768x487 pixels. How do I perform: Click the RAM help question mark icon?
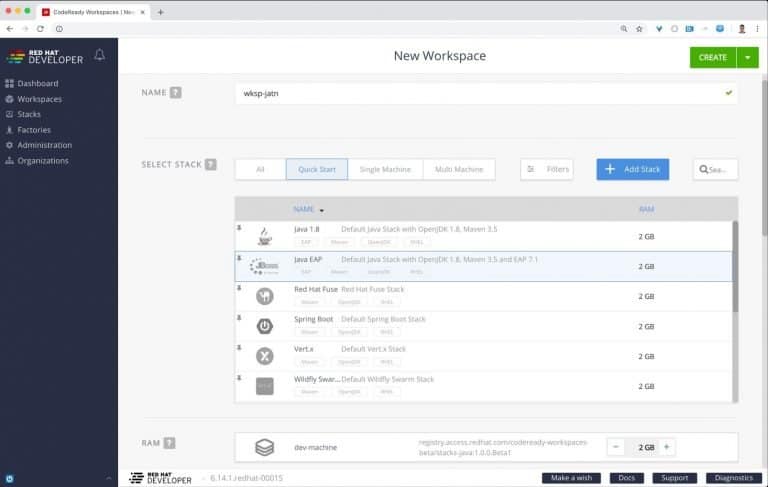(x=169, y=443)
